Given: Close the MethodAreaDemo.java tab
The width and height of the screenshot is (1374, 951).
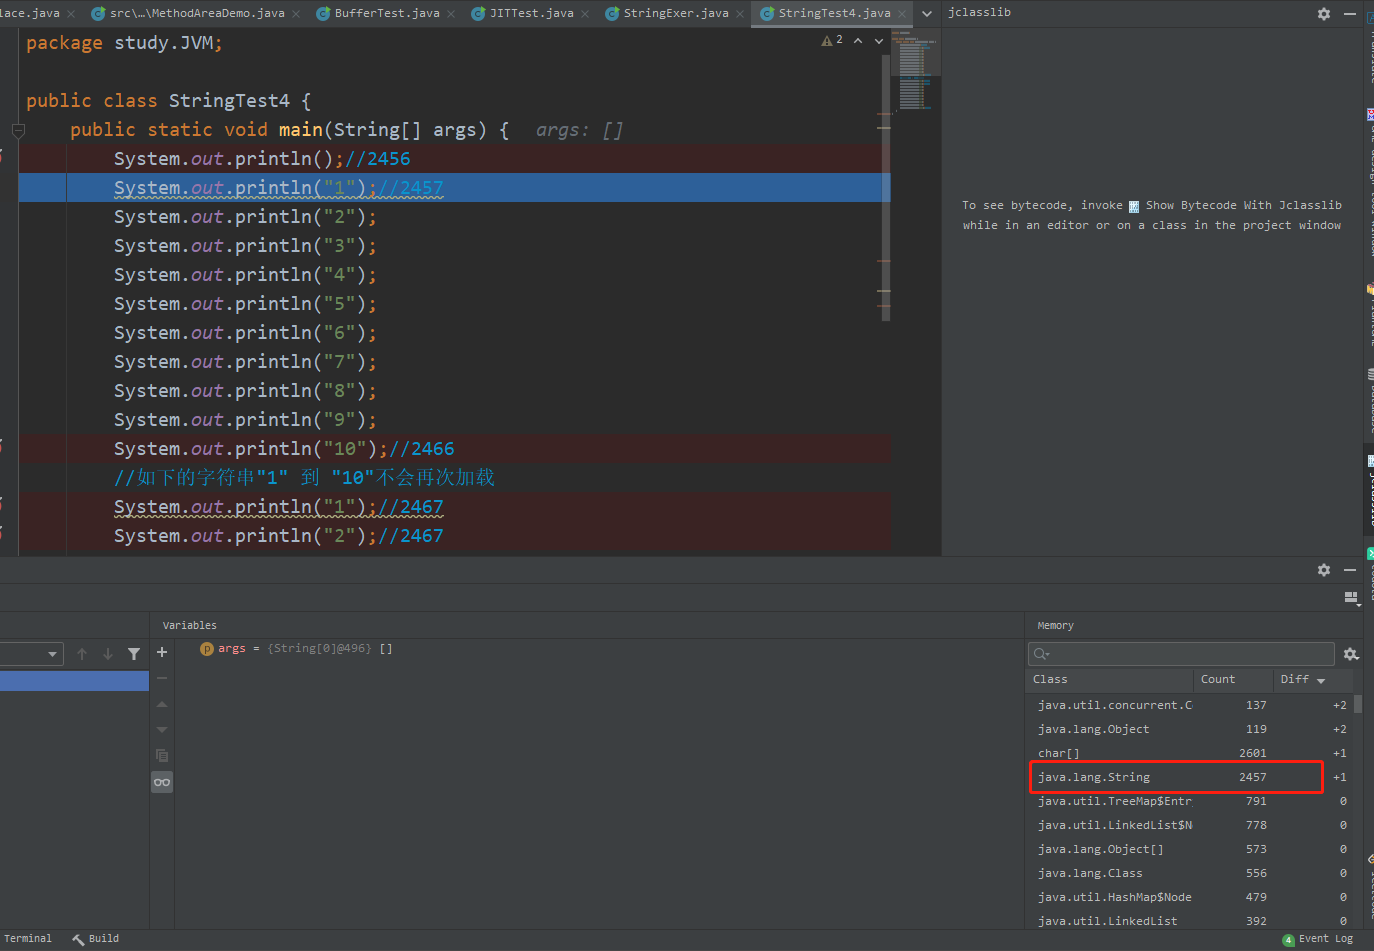Looking at the screenshot, I should click(296, 14).
